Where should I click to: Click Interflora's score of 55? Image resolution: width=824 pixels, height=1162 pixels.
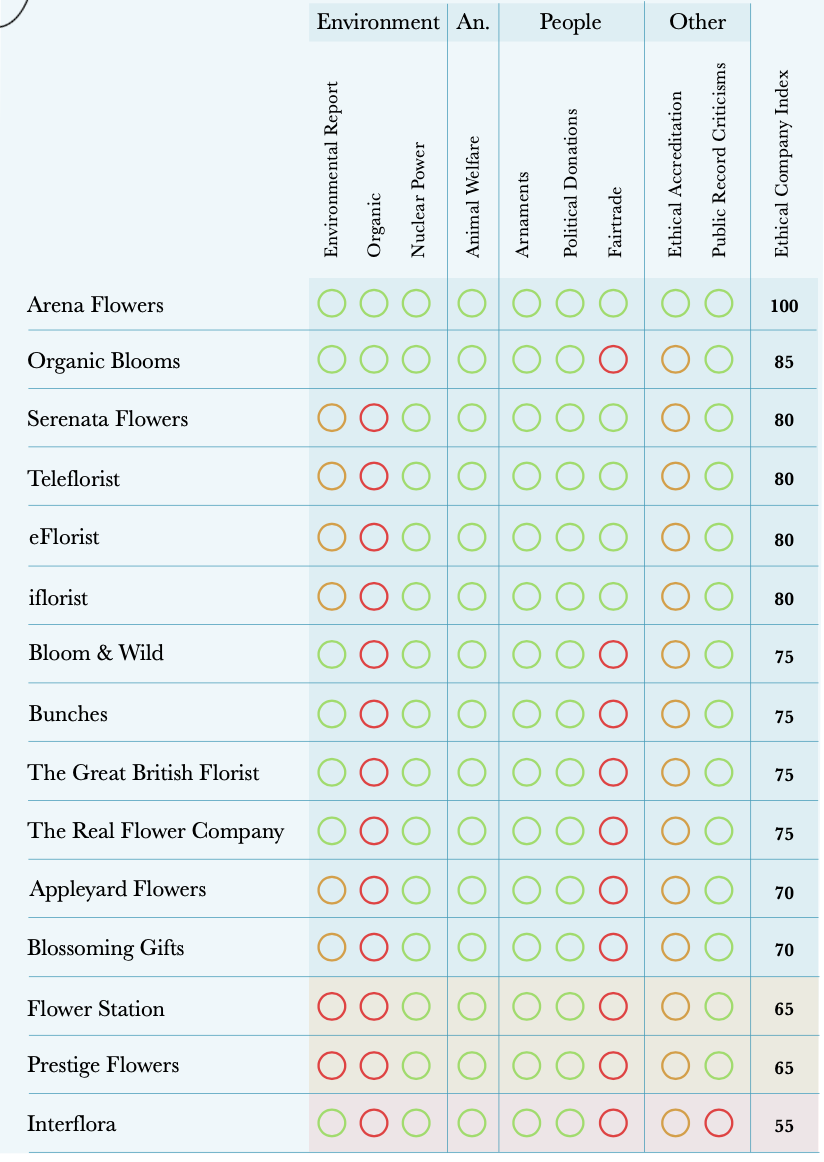[x=784, y=1126]
